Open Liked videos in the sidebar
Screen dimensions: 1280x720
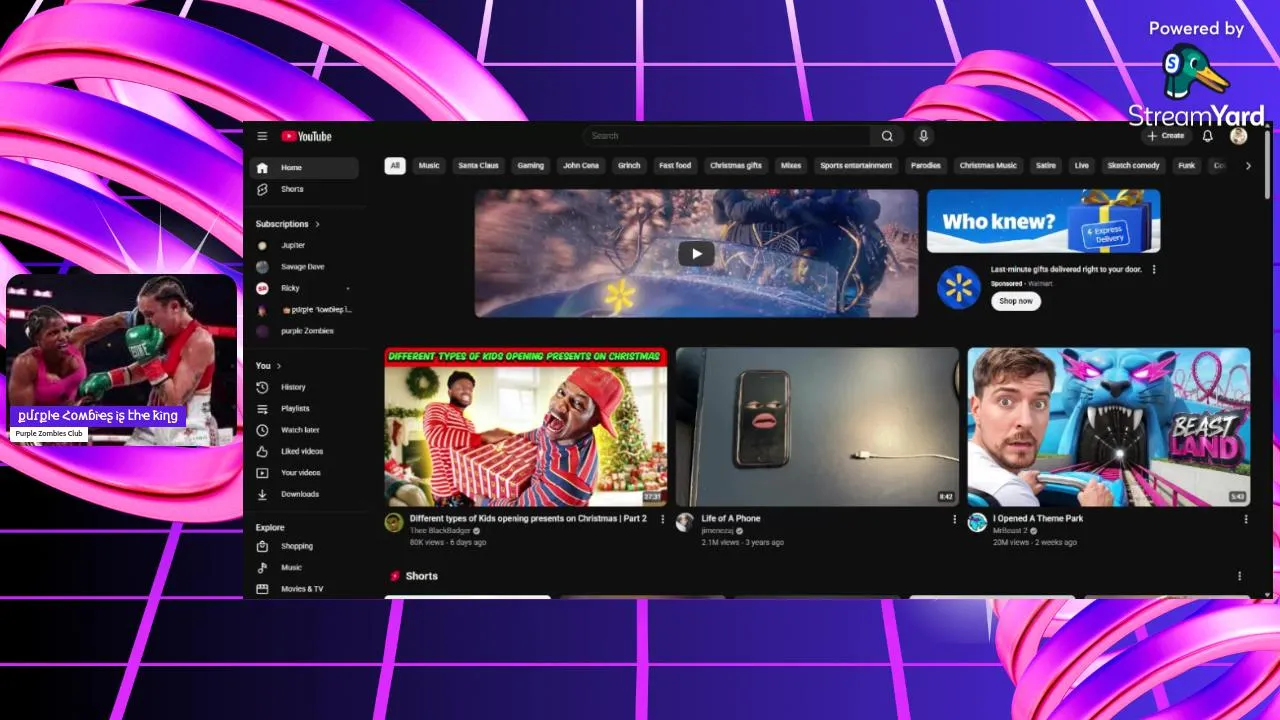(x=304, y=451)
